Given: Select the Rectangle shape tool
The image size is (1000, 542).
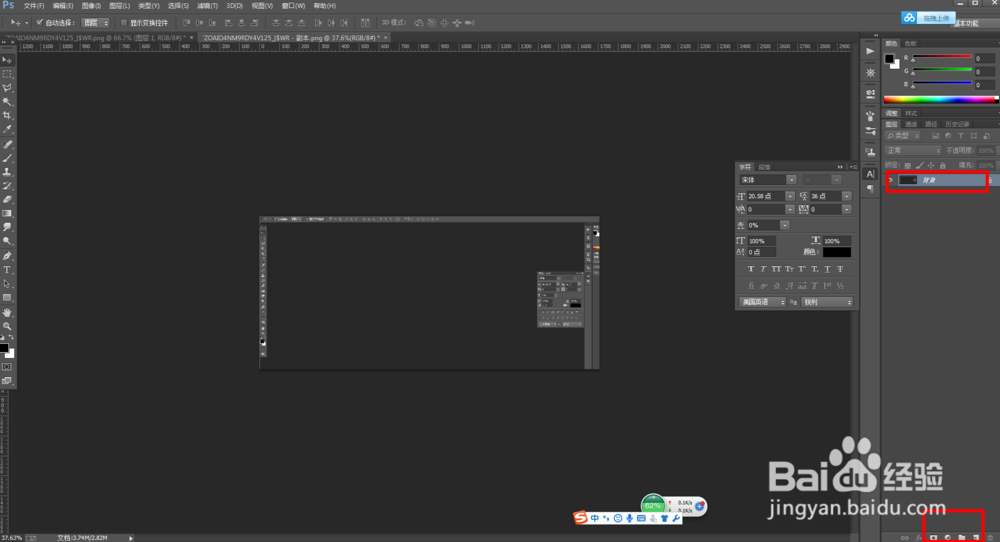Looking at the screenshot, I should (7, 298).
